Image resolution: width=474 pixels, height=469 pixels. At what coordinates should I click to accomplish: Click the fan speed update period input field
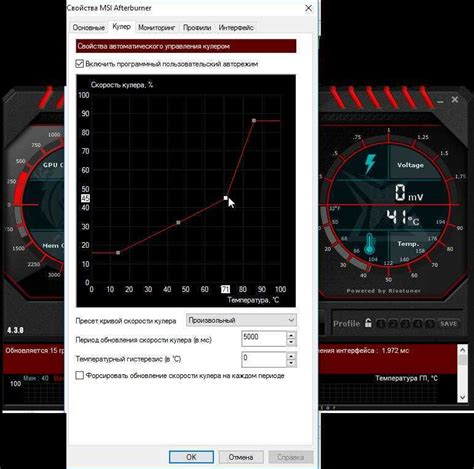[264, 338]
